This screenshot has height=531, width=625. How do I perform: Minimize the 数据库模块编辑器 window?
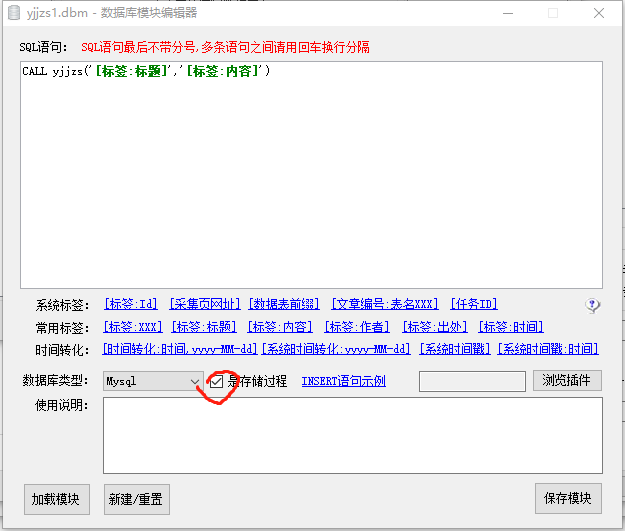point(508,13)
